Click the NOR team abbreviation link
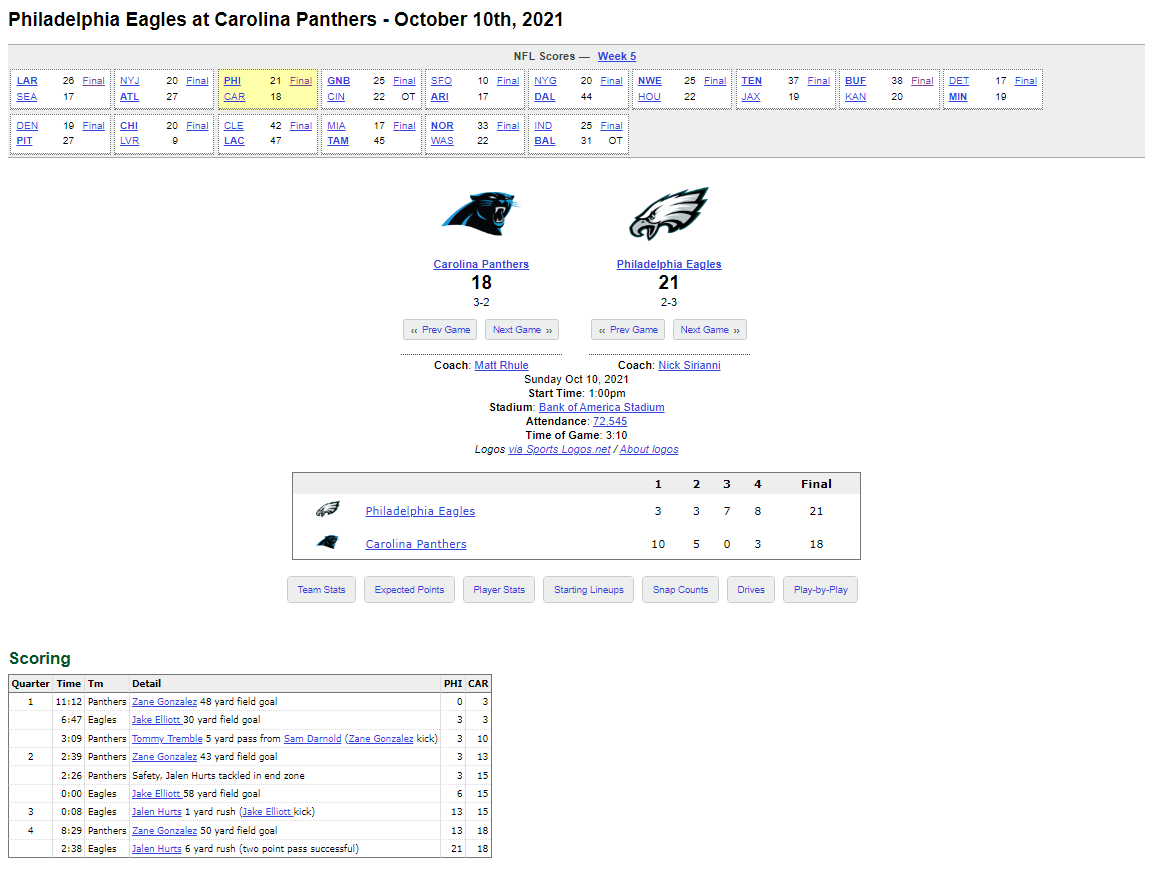 point(442,125)
